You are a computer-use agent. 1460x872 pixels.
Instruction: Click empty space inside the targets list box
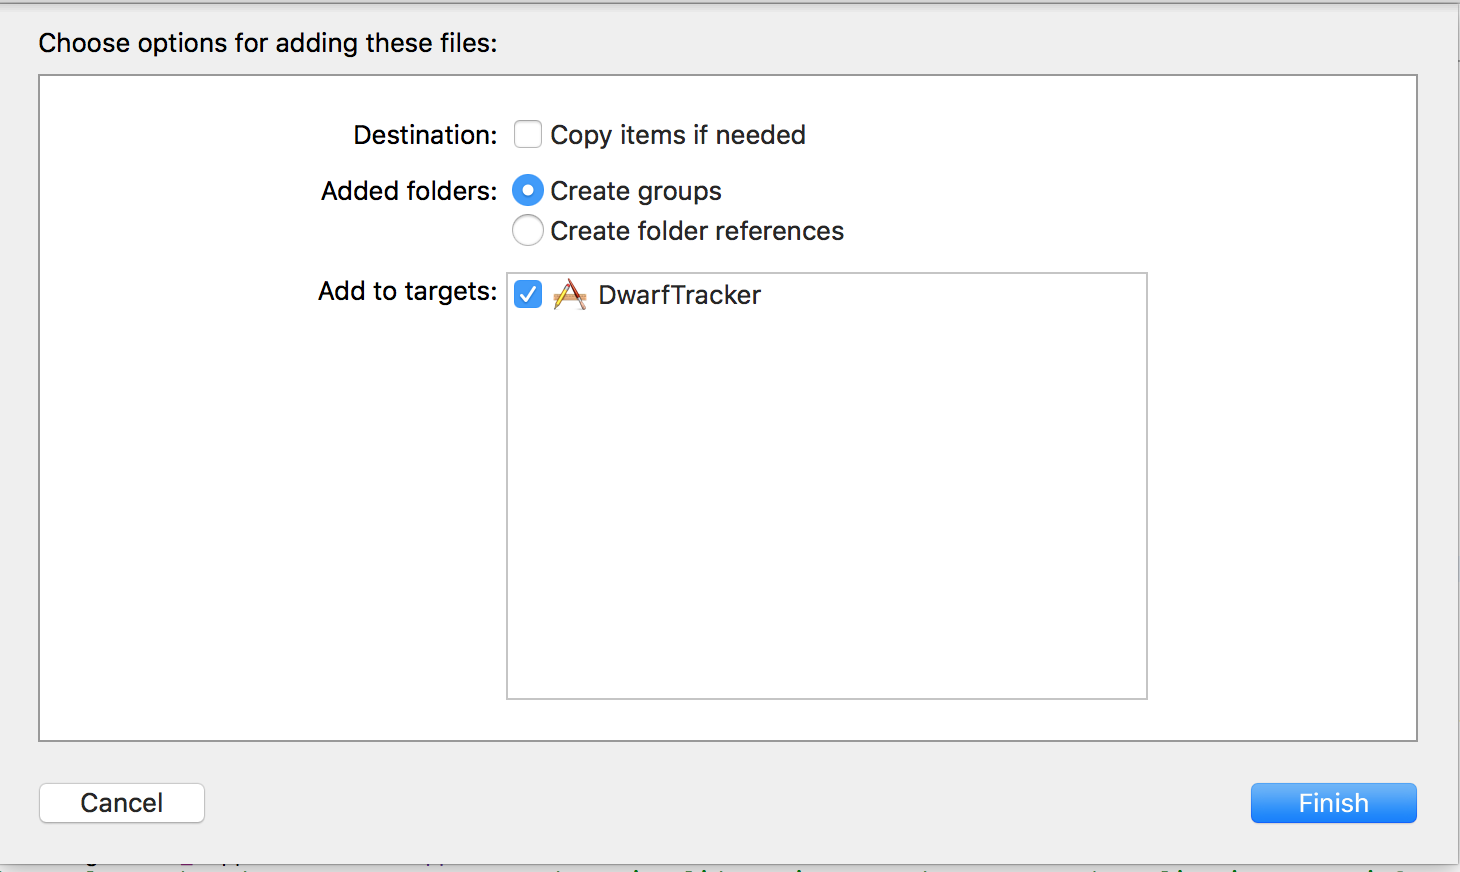(x=827, y=500)
